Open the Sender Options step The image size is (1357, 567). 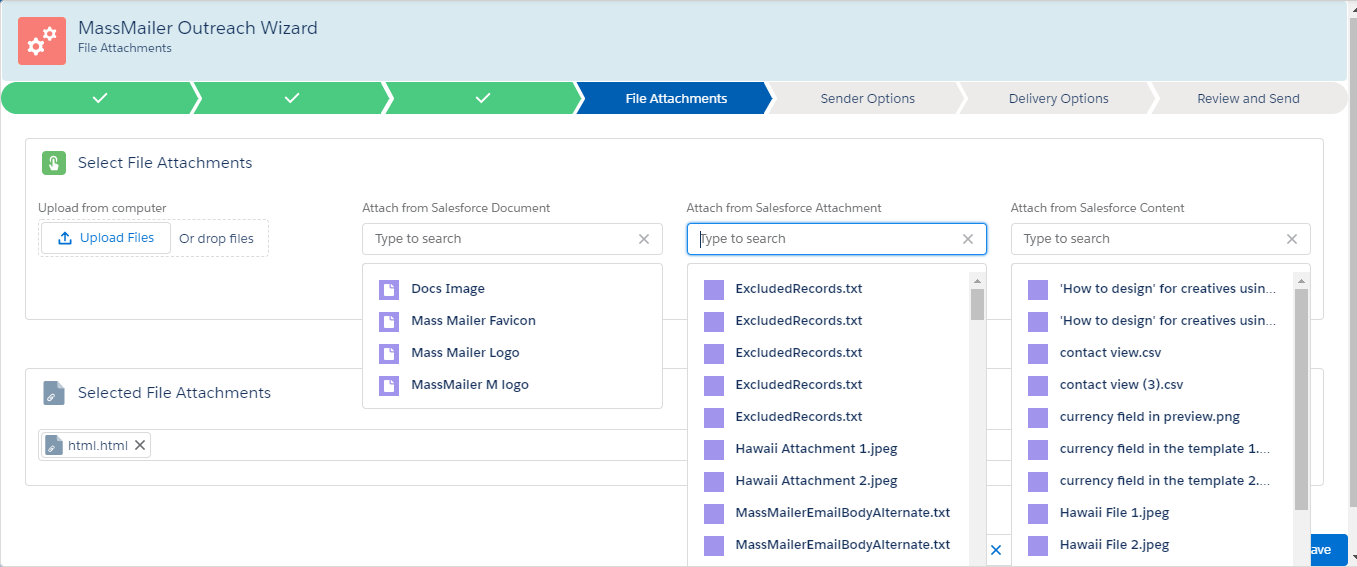867,98
